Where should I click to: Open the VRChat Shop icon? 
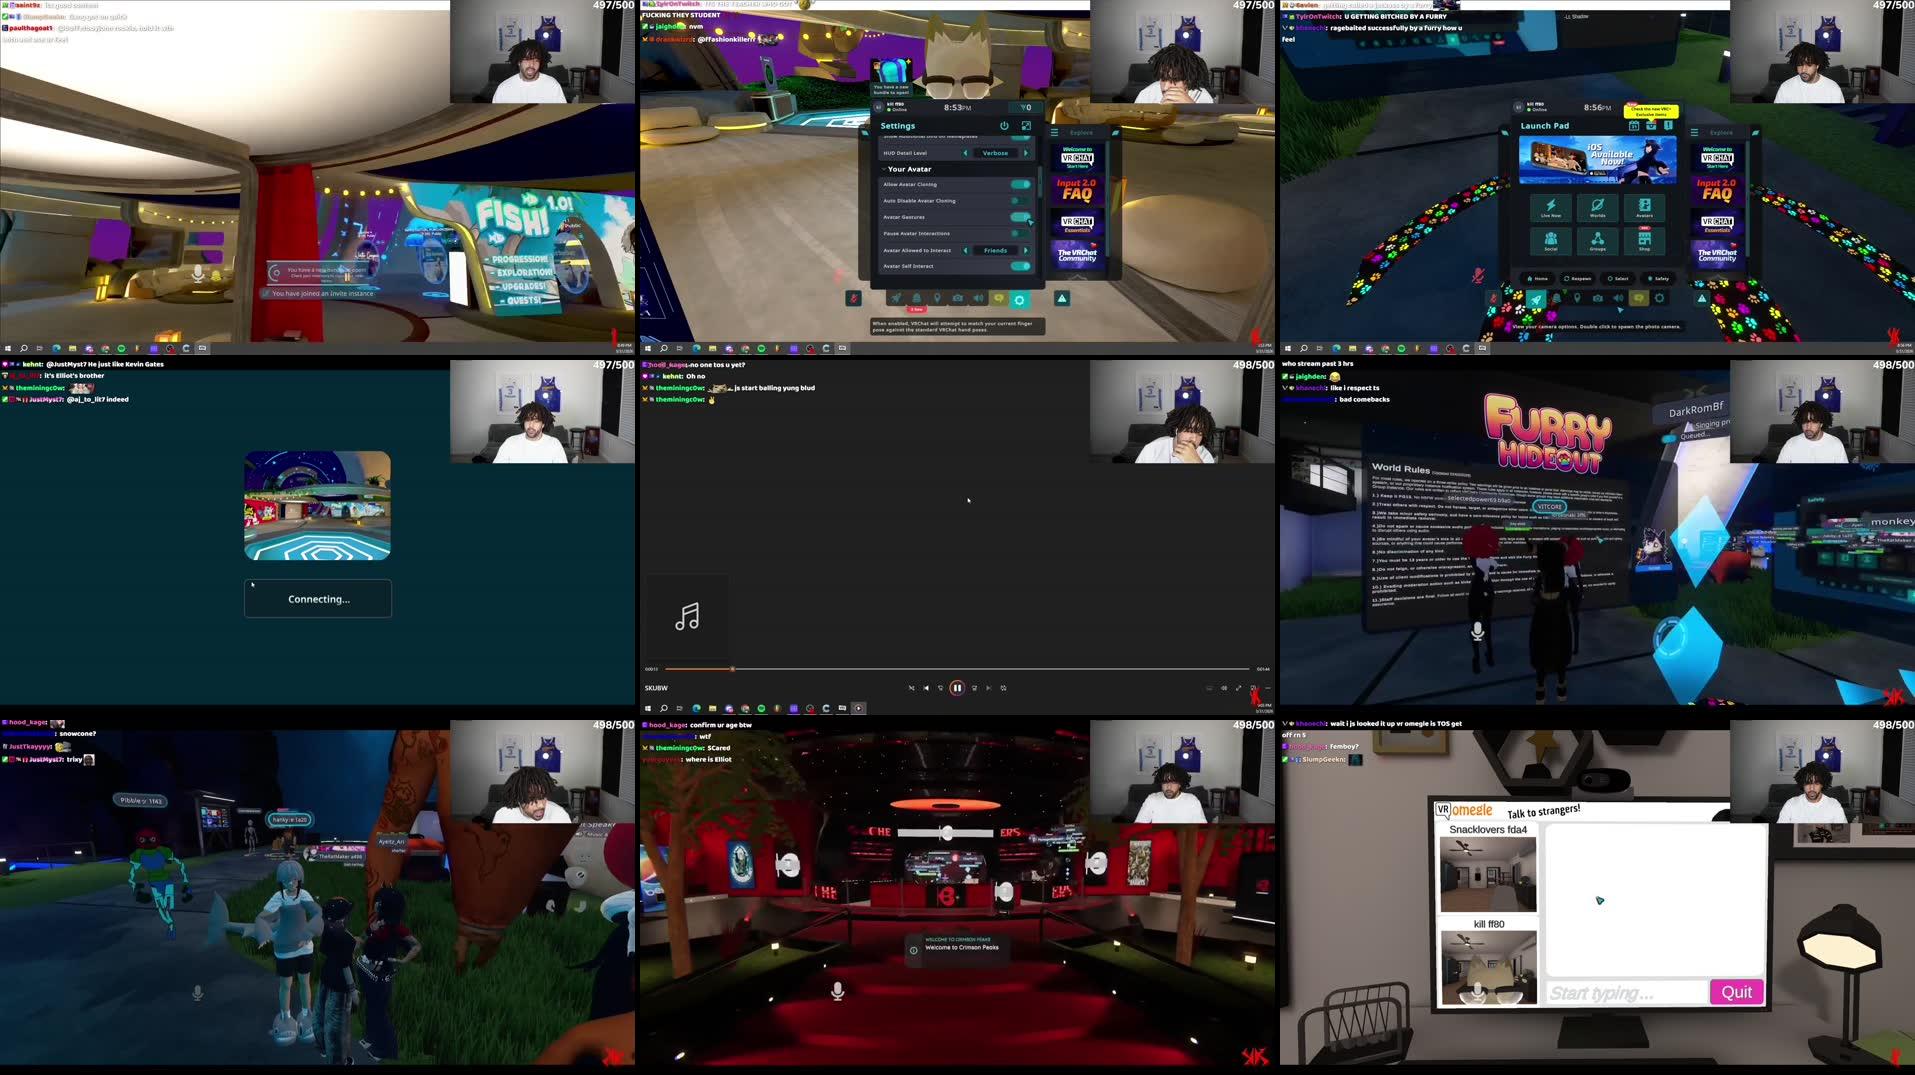(1645, 241)
